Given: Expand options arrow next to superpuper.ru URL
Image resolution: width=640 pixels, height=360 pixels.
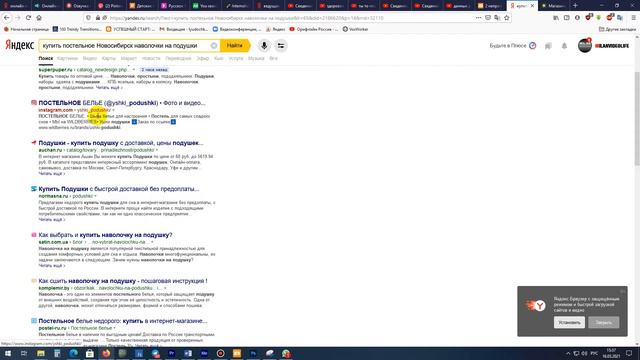Looking at the screenshot, I should pyautogui.click(x=134, y=70).
